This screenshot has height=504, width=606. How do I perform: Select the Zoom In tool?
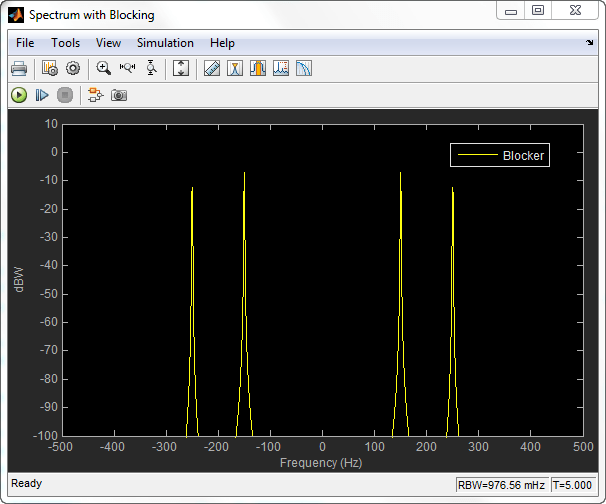pos(104,69)
